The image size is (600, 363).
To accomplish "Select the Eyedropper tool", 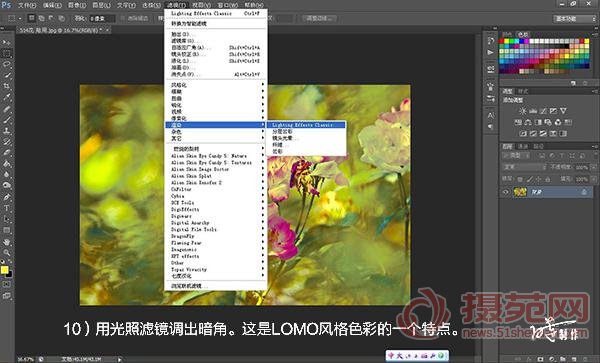I will pyautogui.click(x=7, y=98).
